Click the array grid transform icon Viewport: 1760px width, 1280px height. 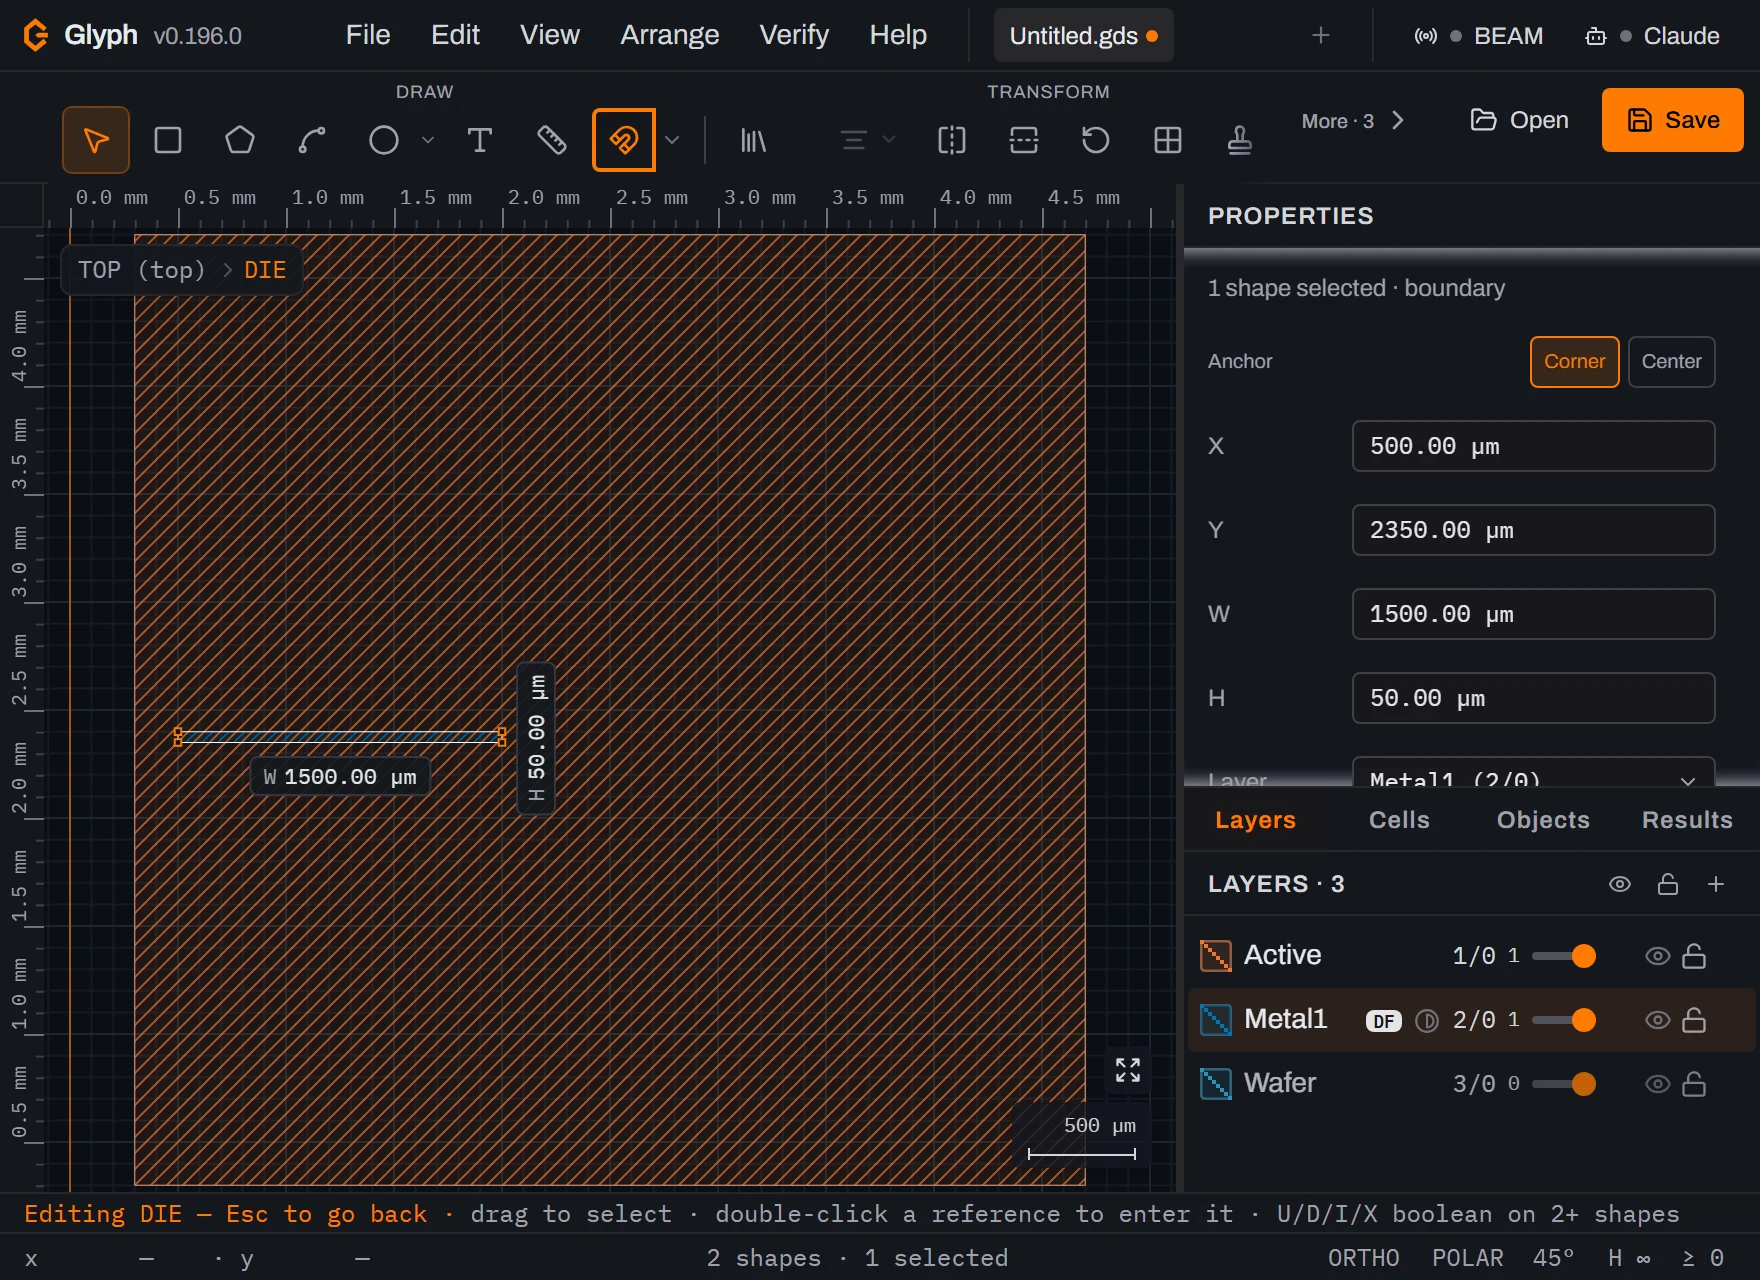coord(1168,140)
